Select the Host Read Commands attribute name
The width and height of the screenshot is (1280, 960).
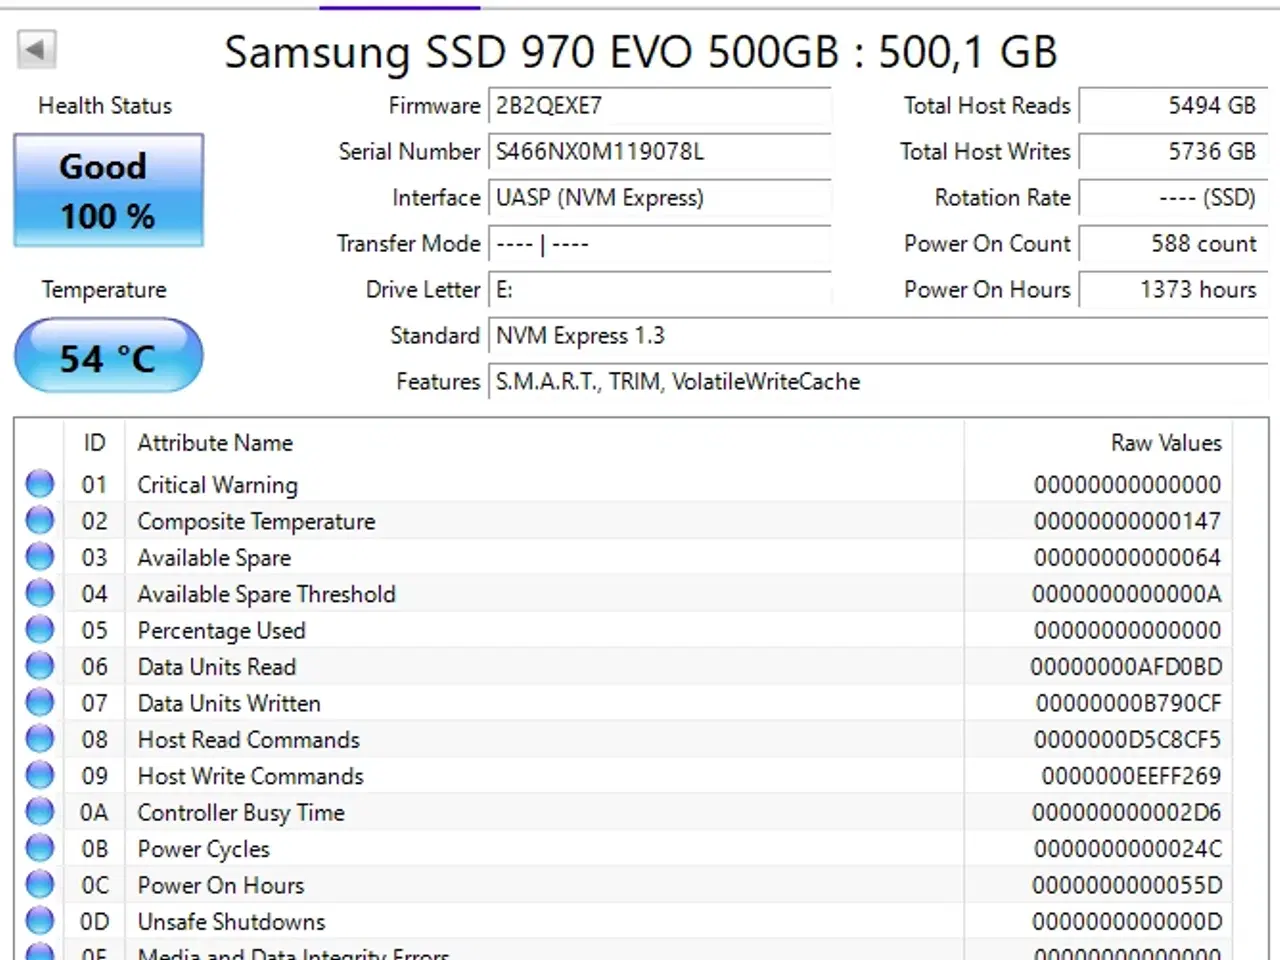pyautogui.click(x=248, y=740)
